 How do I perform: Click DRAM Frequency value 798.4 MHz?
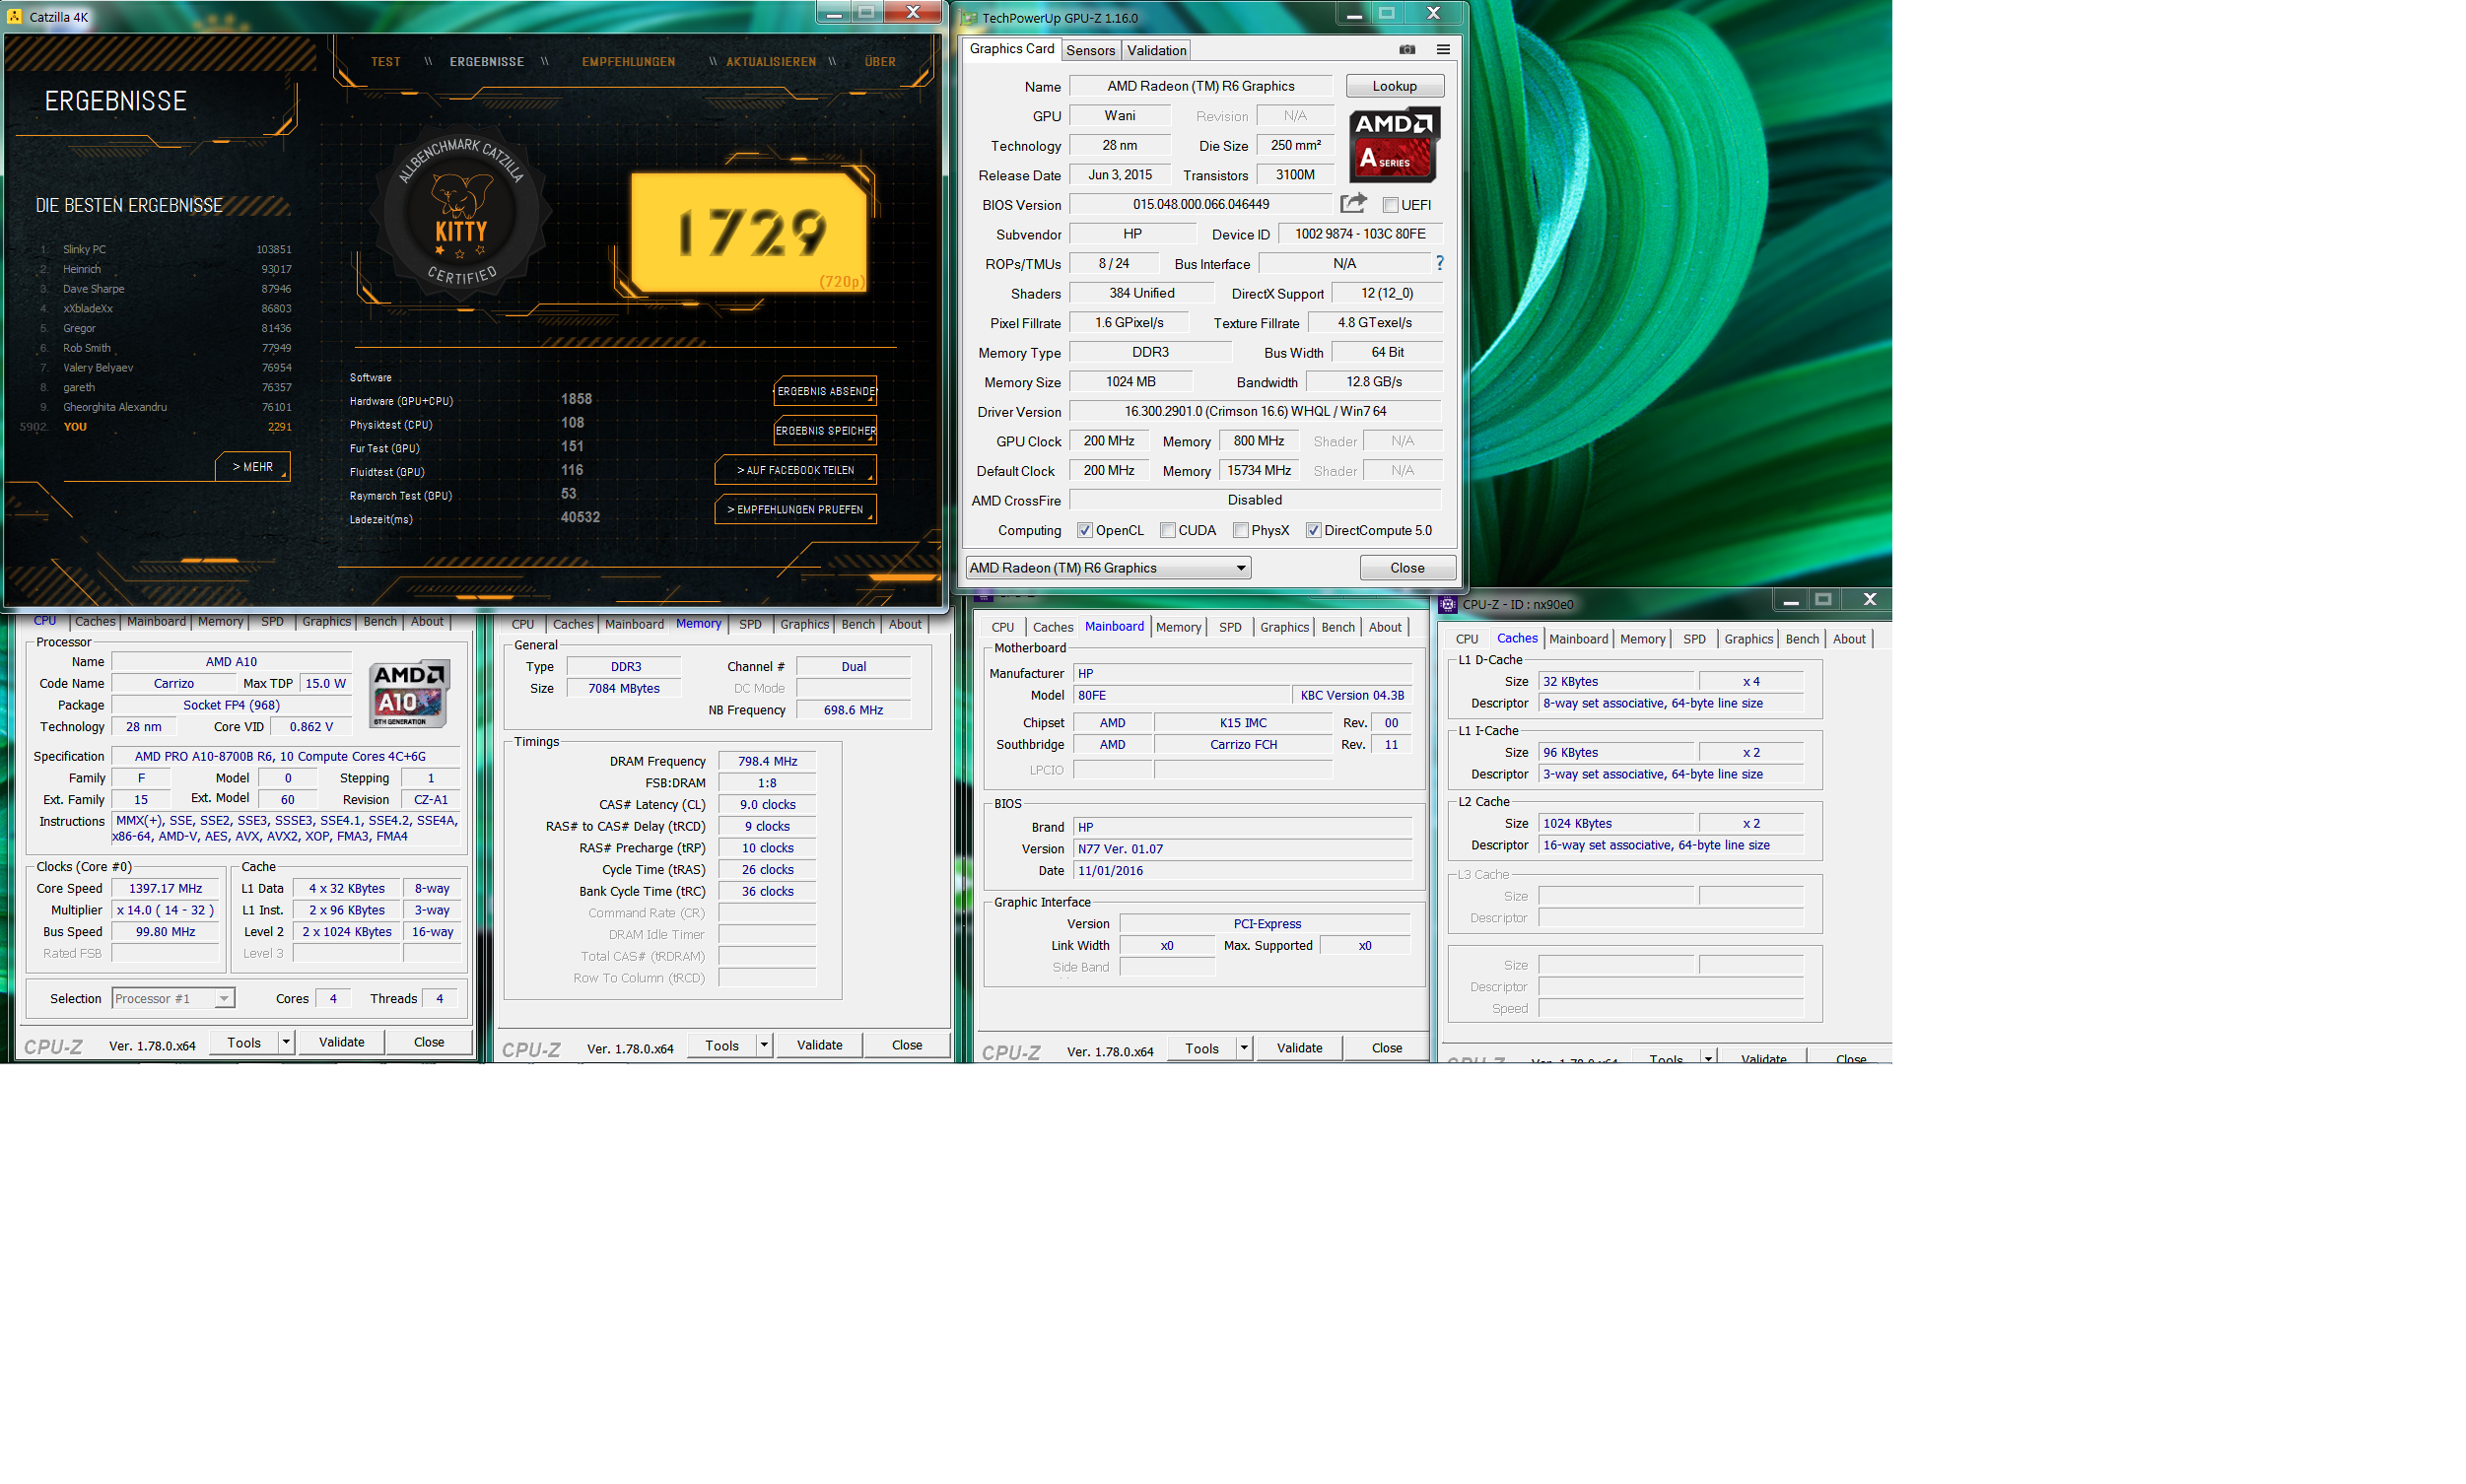(x=767, y=761)
